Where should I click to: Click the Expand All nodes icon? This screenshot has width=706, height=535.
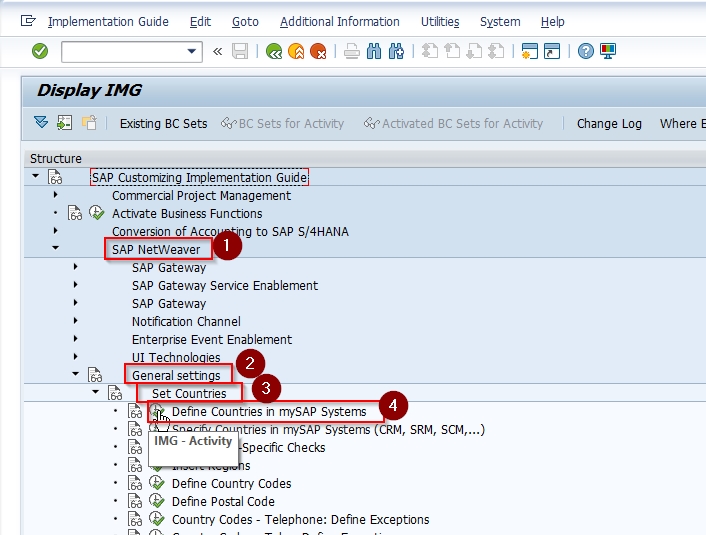point(41,122)
